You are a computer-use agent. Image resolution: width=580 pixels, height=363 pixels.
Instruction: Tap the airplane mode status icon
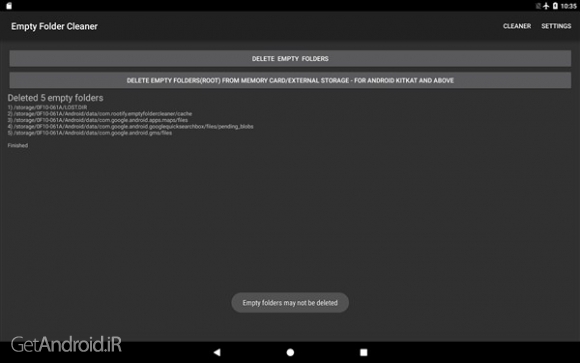click(x=546, y=6)
